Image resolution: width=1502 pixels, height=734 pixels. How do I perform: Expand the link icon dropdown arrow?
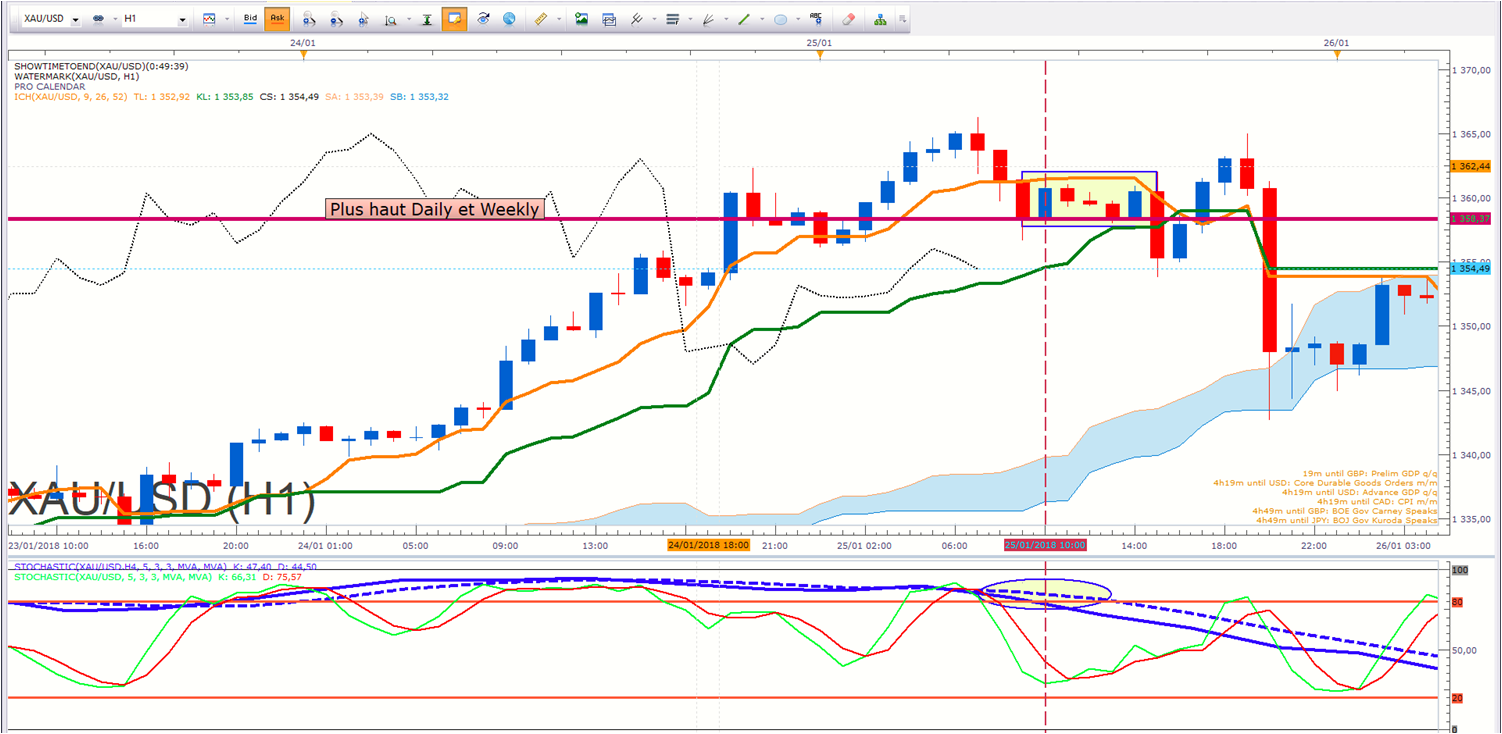113,19
